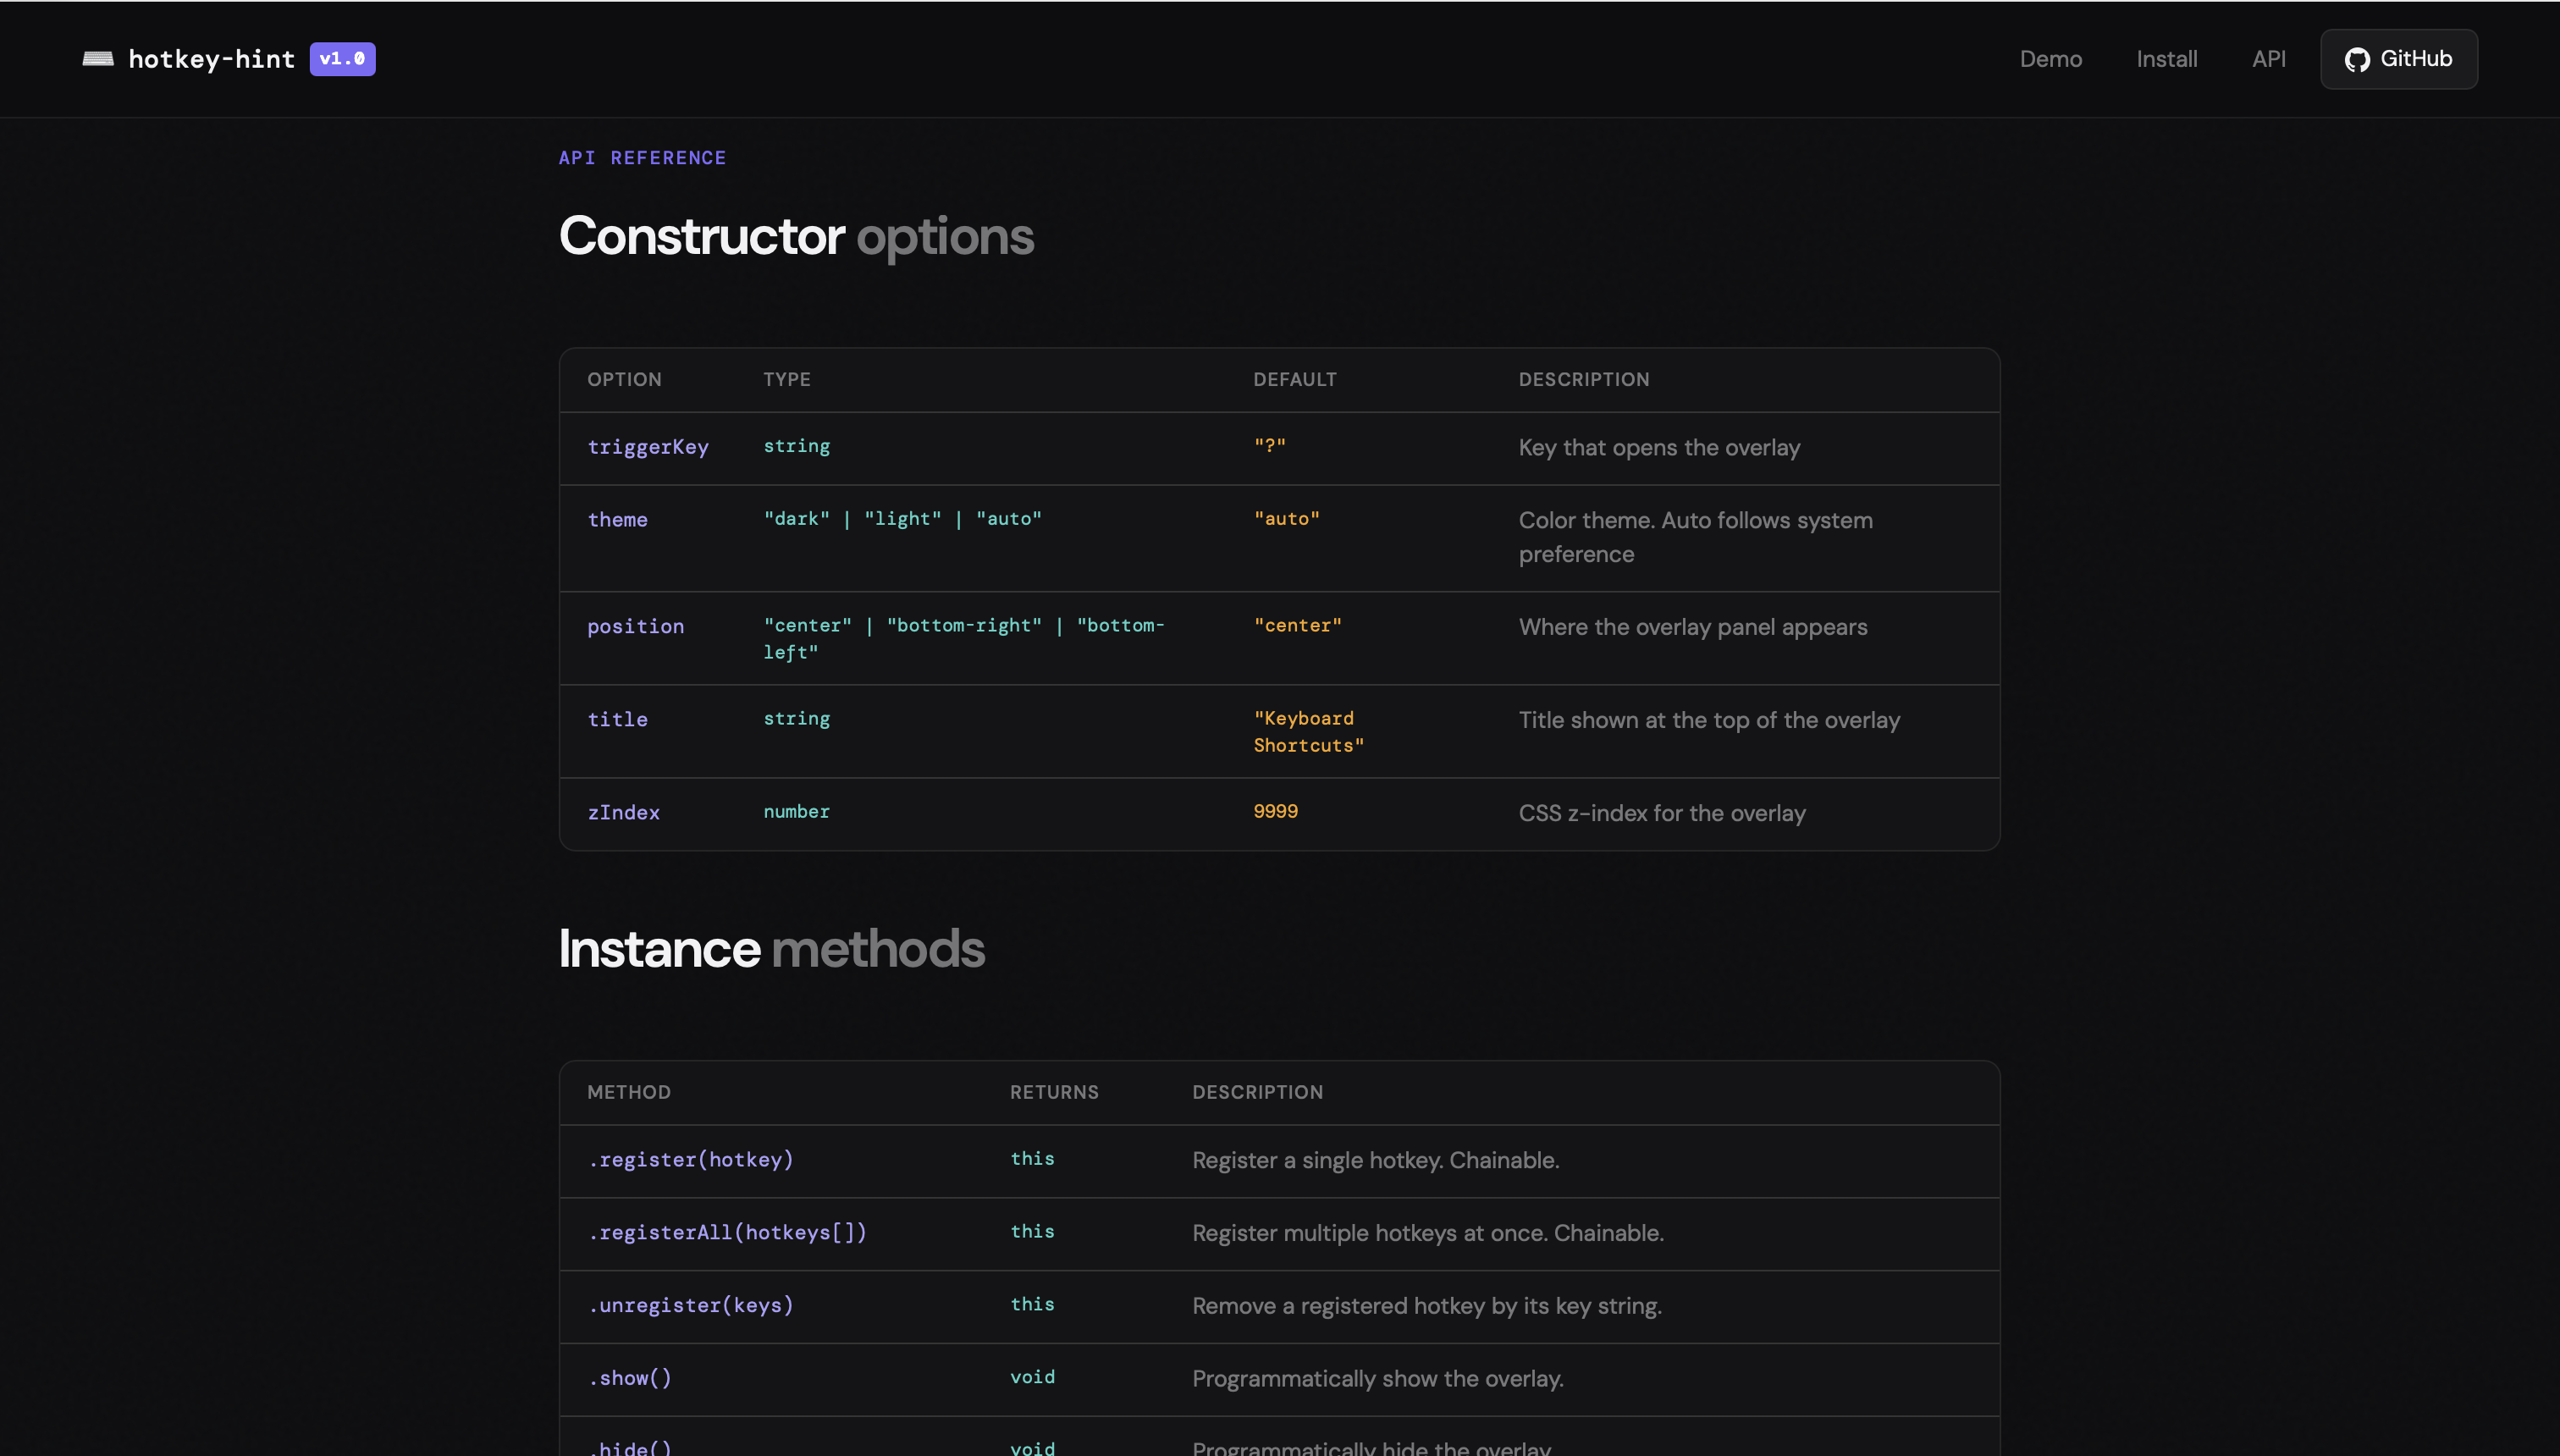Click the zIndex option name

[x=623, y=812]
